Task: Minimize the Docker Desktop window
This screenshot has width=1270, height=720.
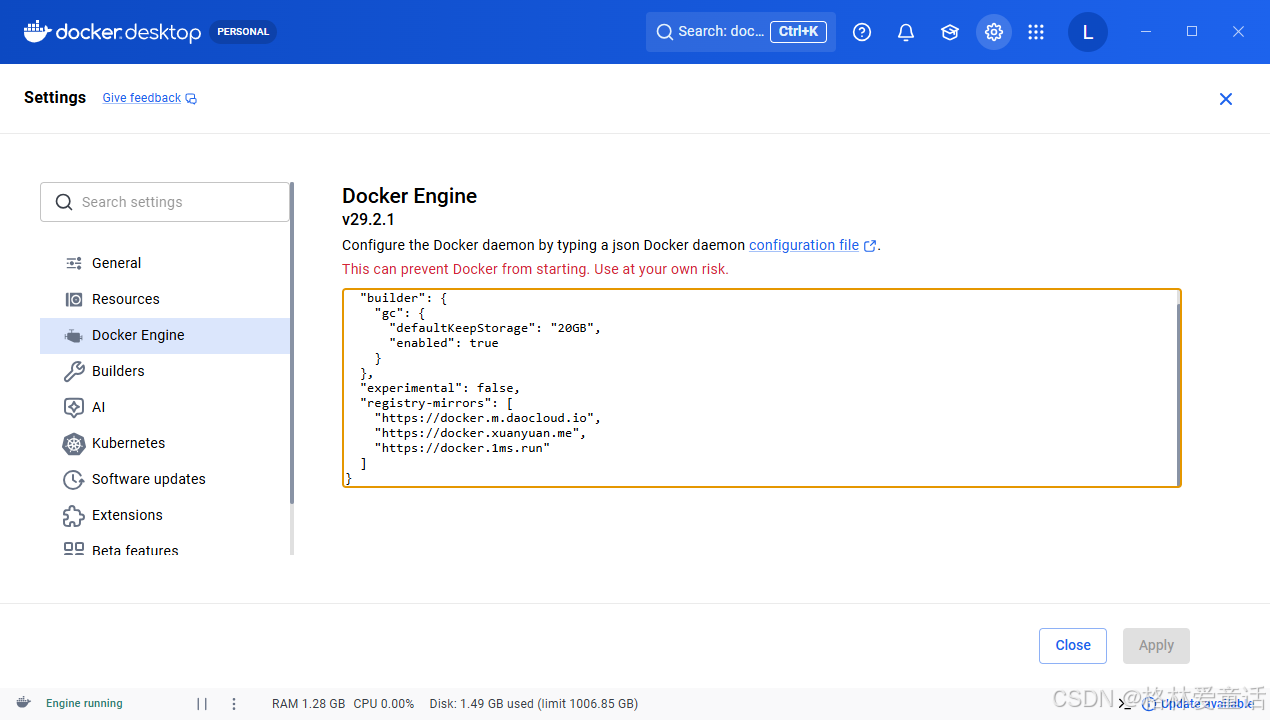Action: pyautogui.click(x=1146, y=32)
